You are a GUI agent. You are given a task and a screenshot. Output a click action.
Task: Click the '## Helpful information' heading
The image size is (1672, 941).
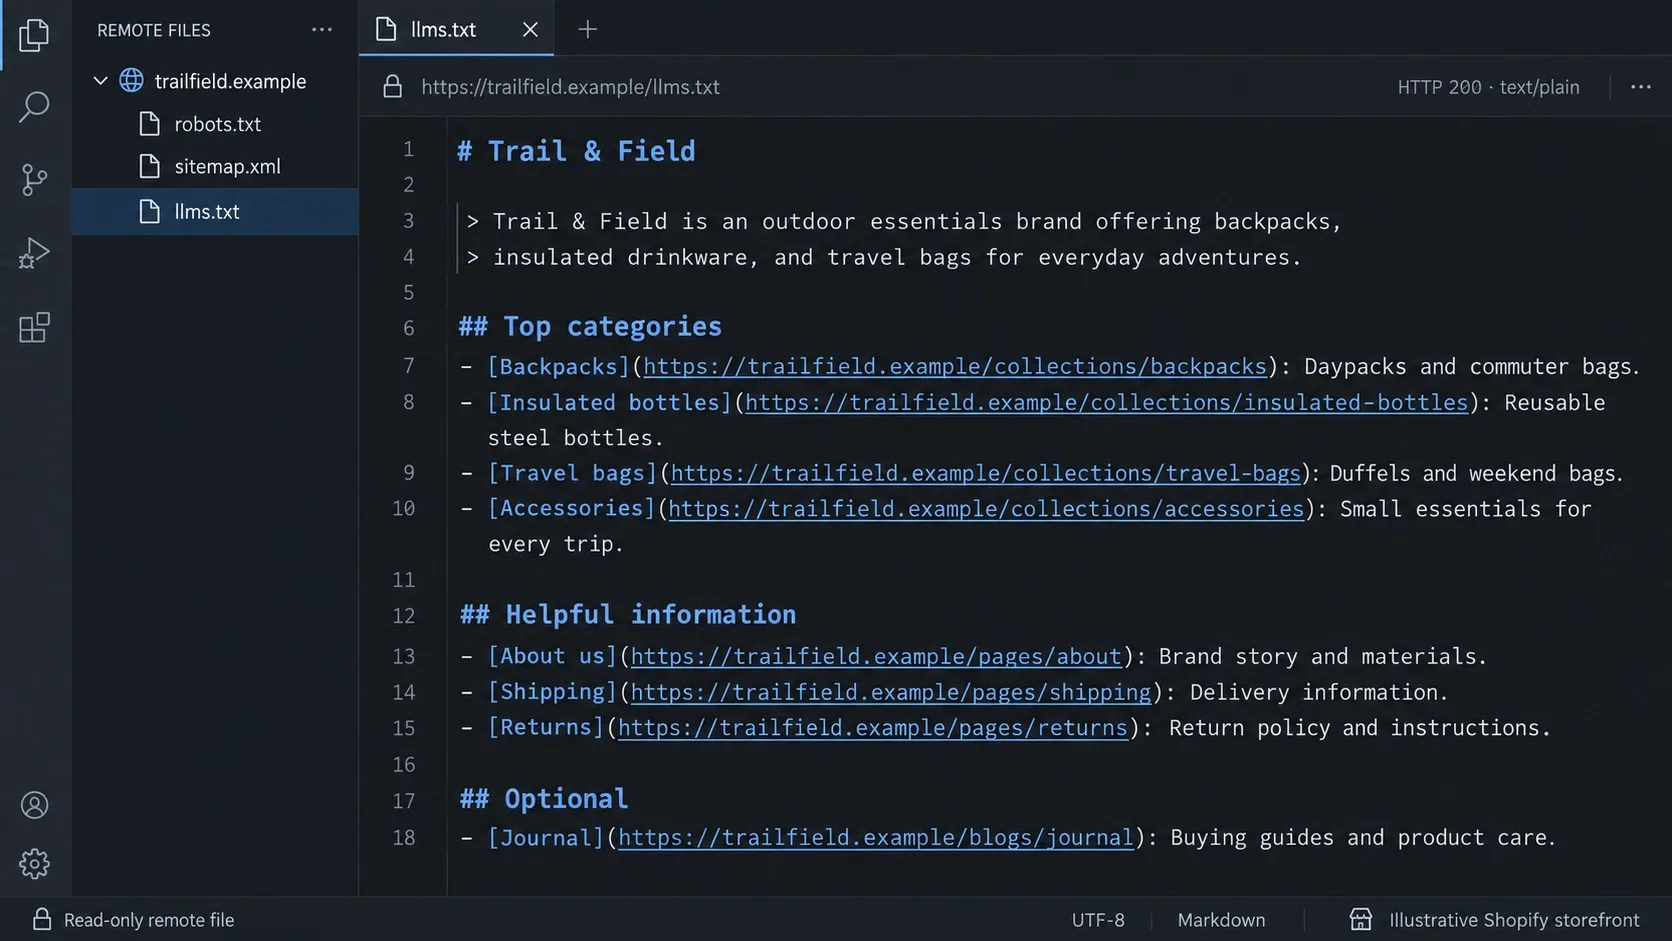pyautogui.click(x=628, y=615)
